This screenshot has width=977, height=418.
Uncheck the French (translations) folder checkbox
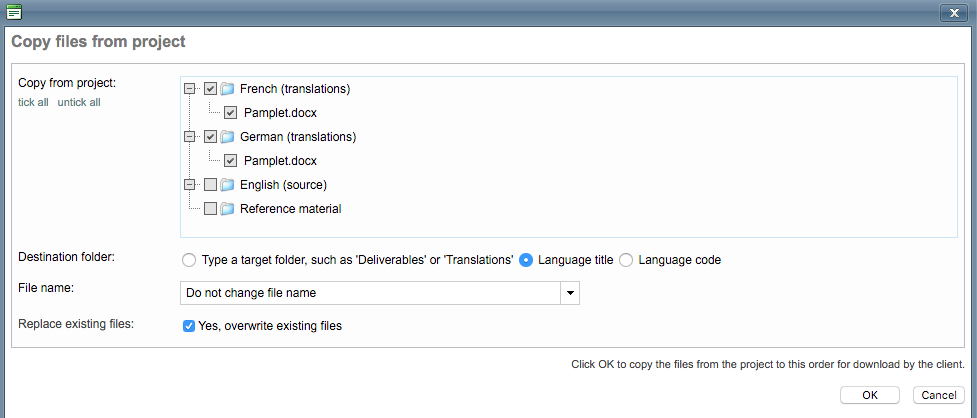pyautogui.click(x=210, y=89)
